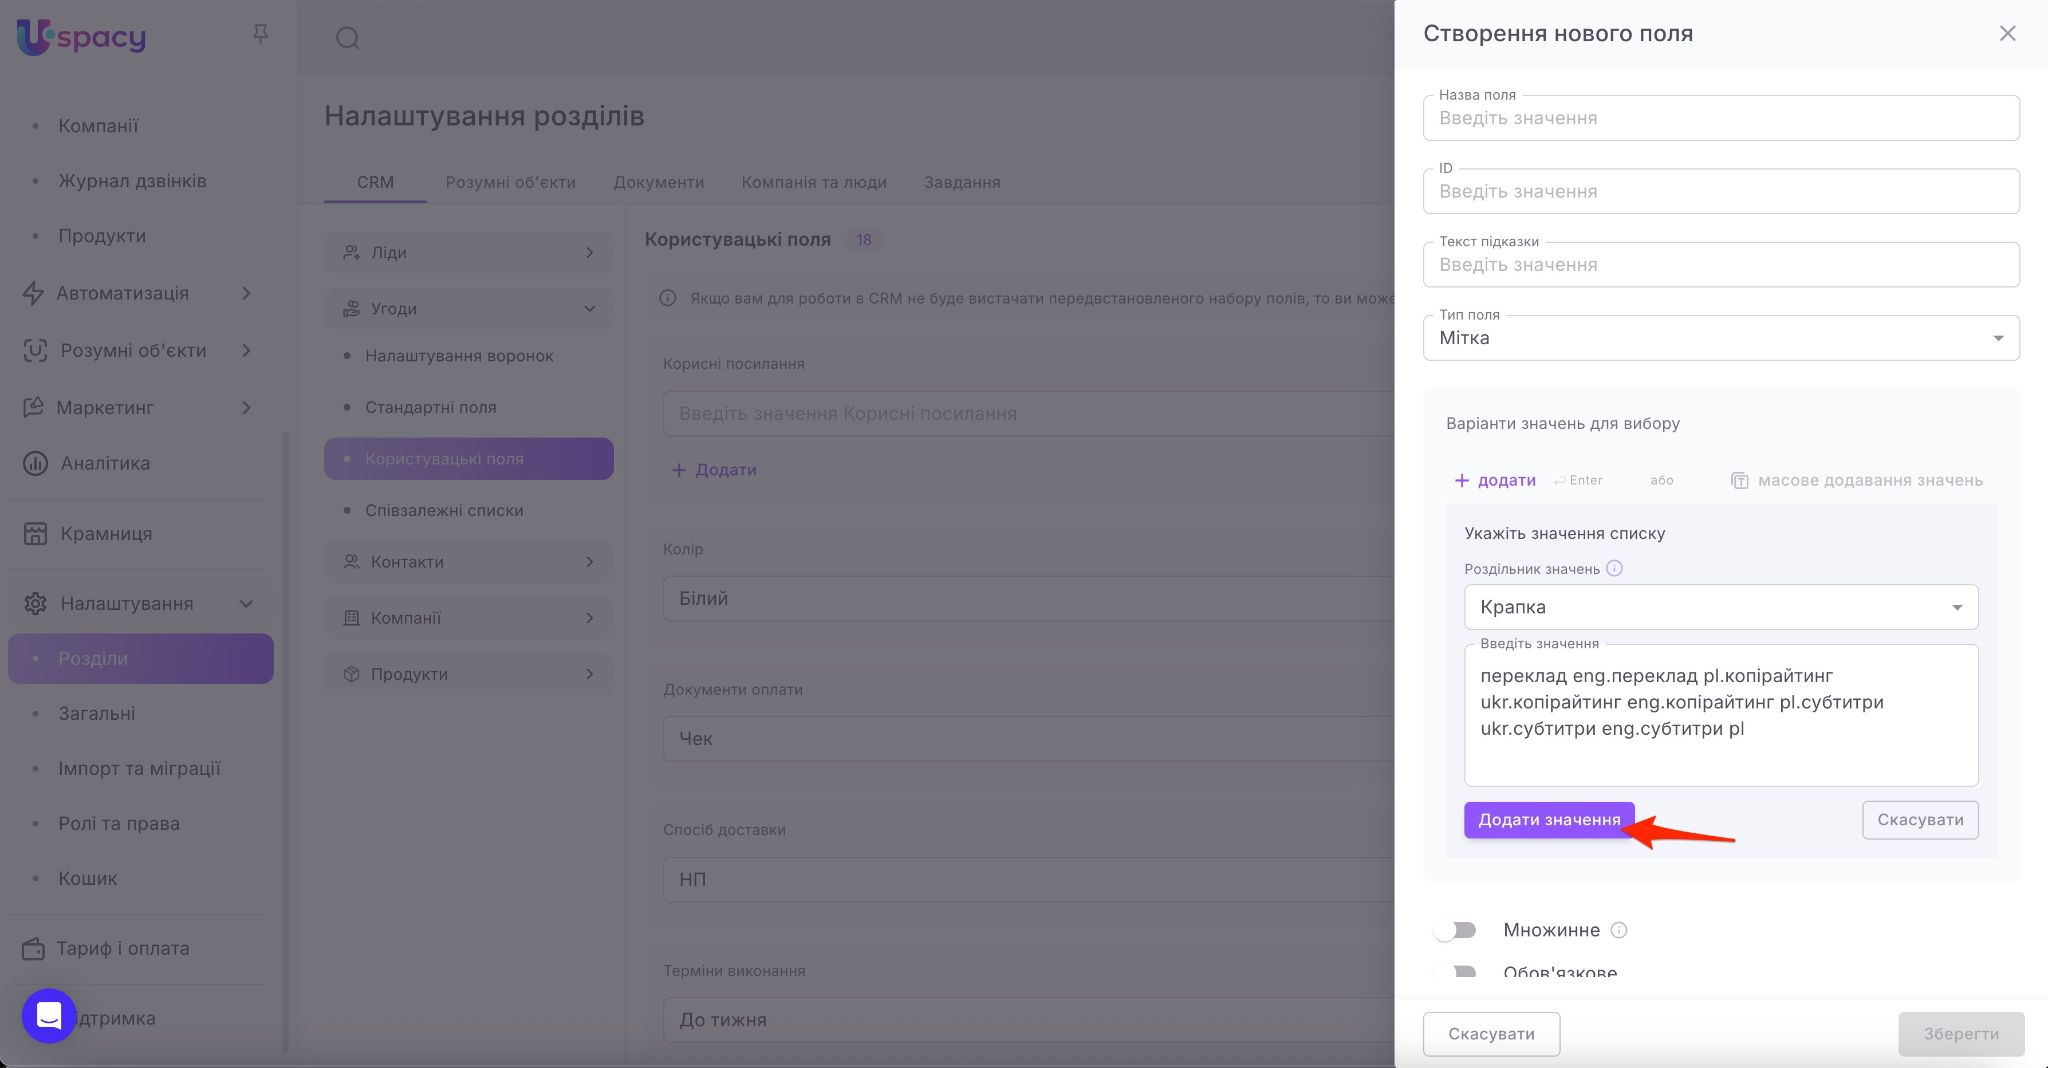Click the info icon beside Множинне
Viewport: 2048px width, 1068px height.
pyautogui.click(x=1619, y=930)
